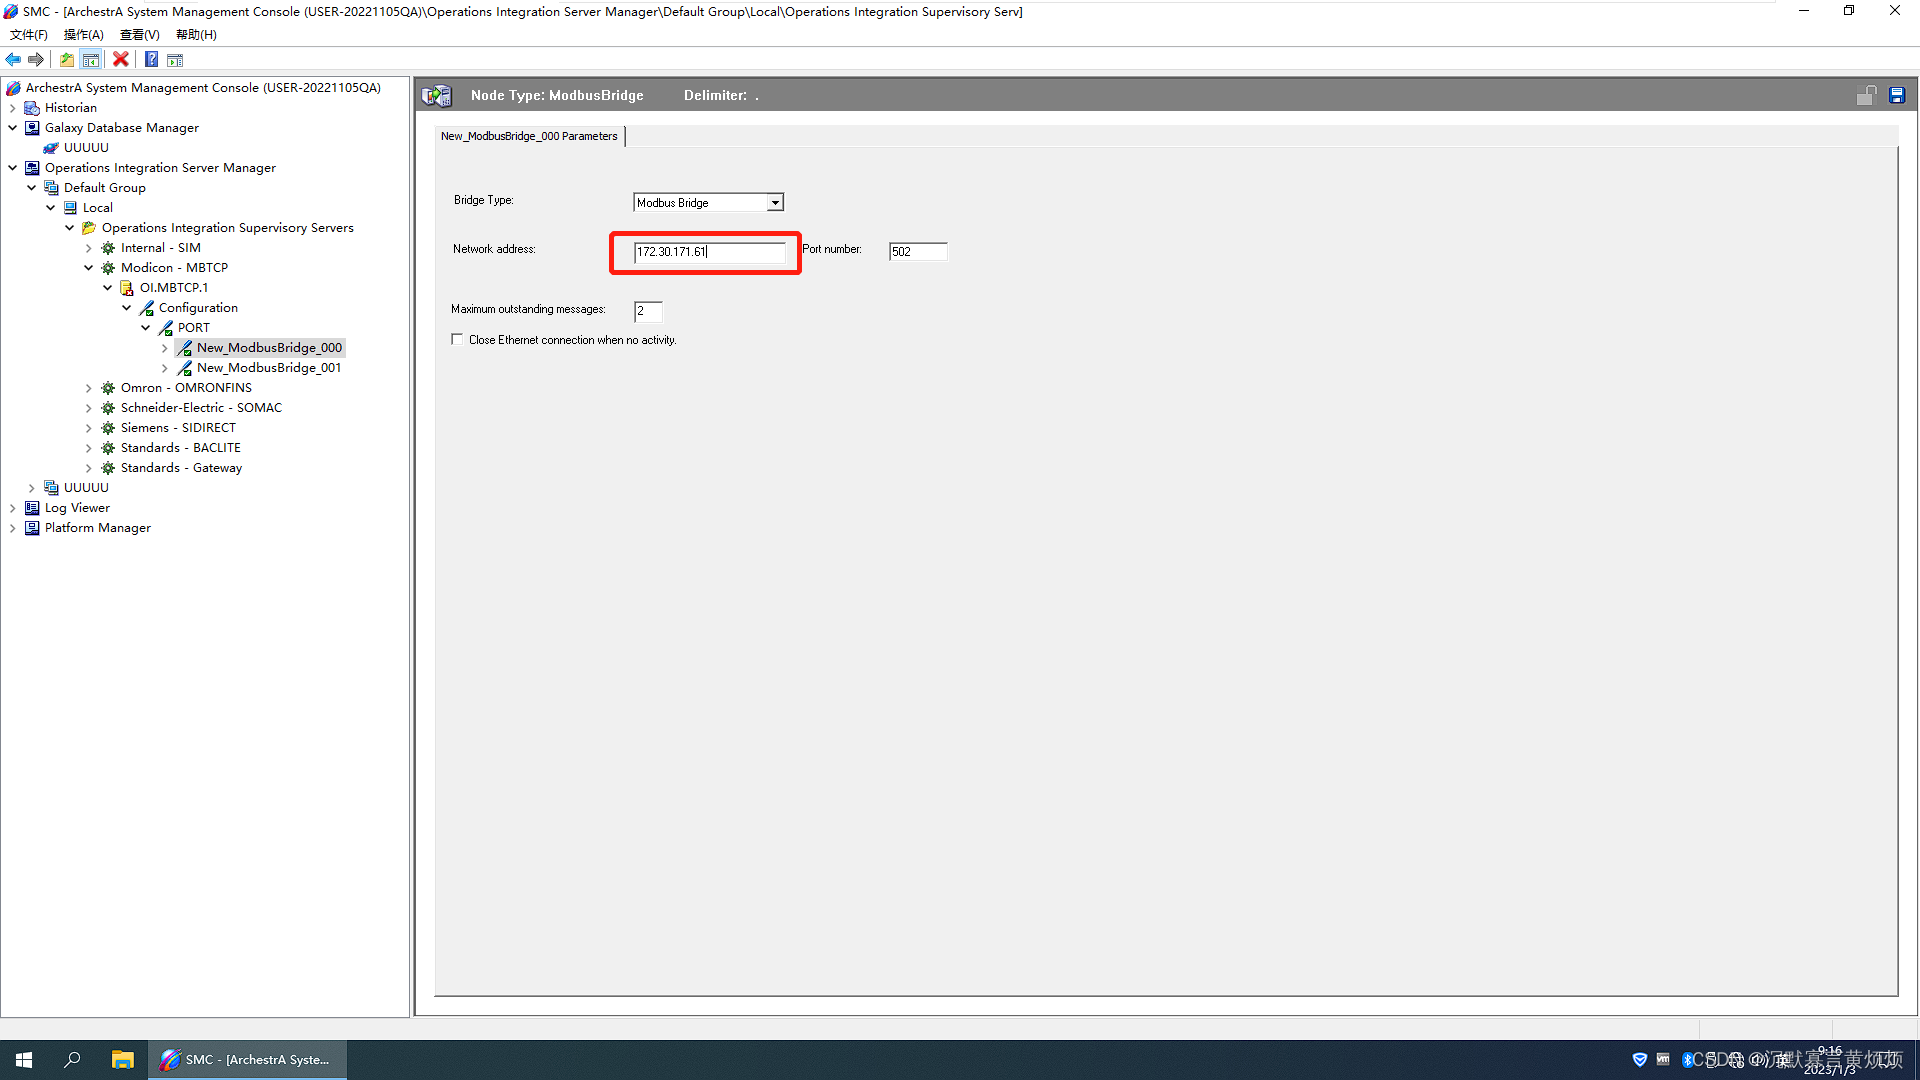Open File Explorer from the taskbar
Viewport: 1920px width, 1080px height.
click(x=122, y=1060)
